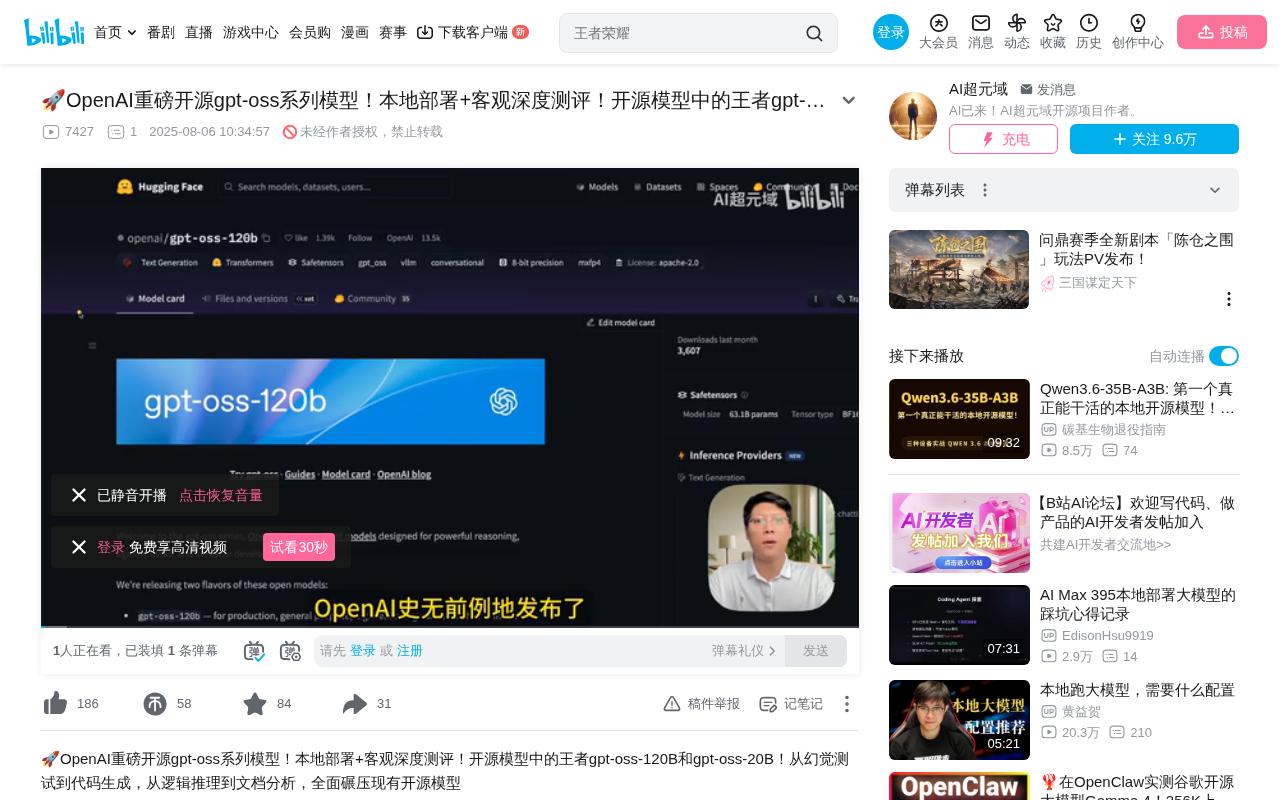This screenshot has width=1280, height=800.
Task: Open 弹幕礼仪 etiquette link
Action: click(744, 651)
